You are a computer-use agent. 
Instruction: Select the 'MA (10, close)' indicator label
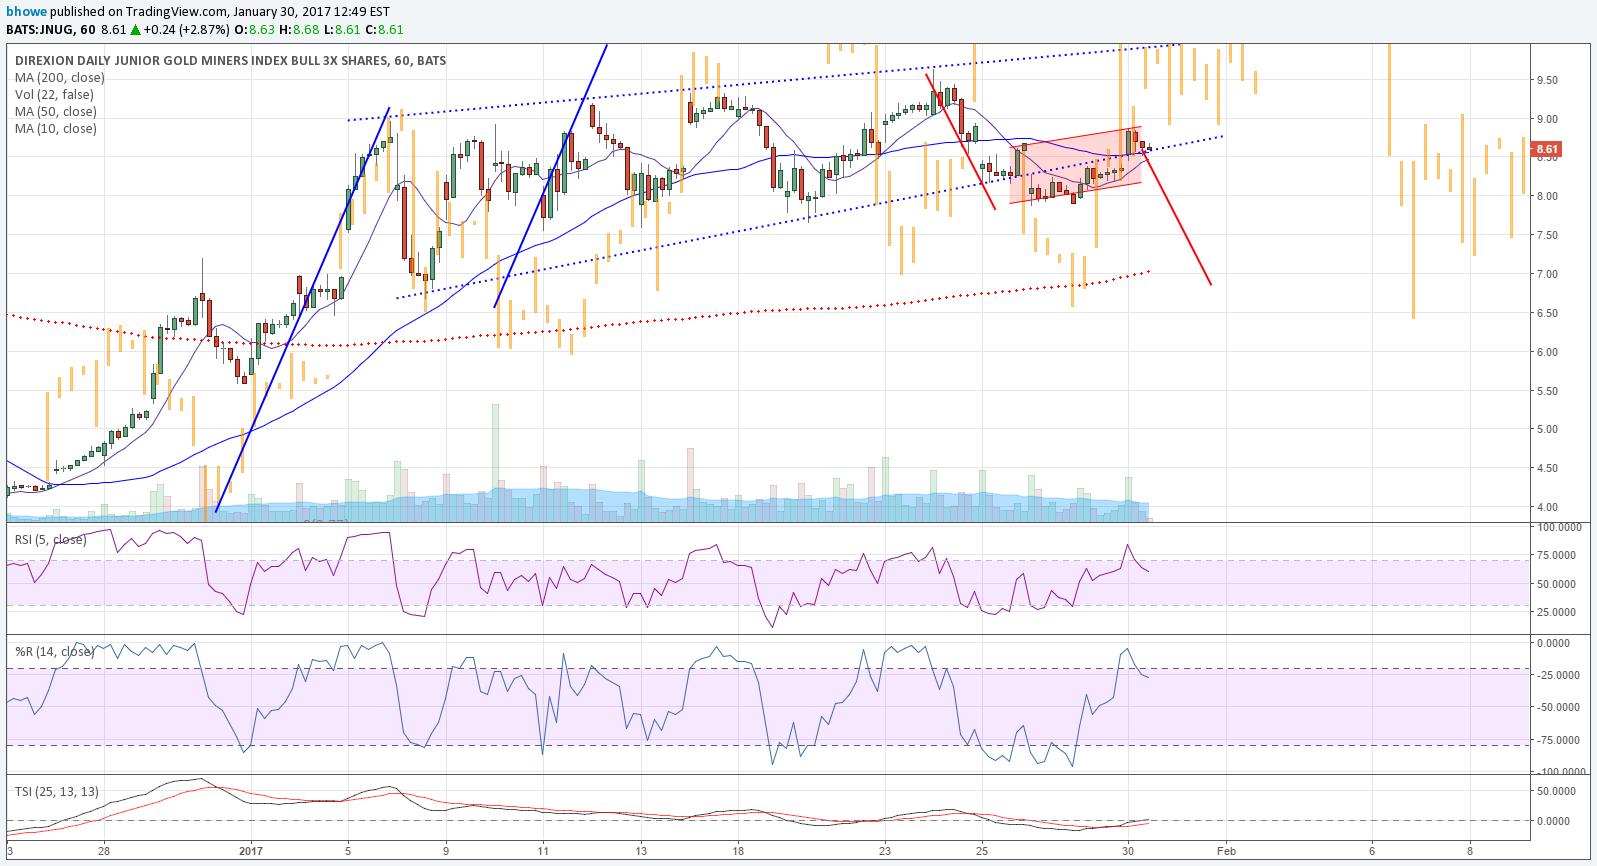click(x=56, y=129)
